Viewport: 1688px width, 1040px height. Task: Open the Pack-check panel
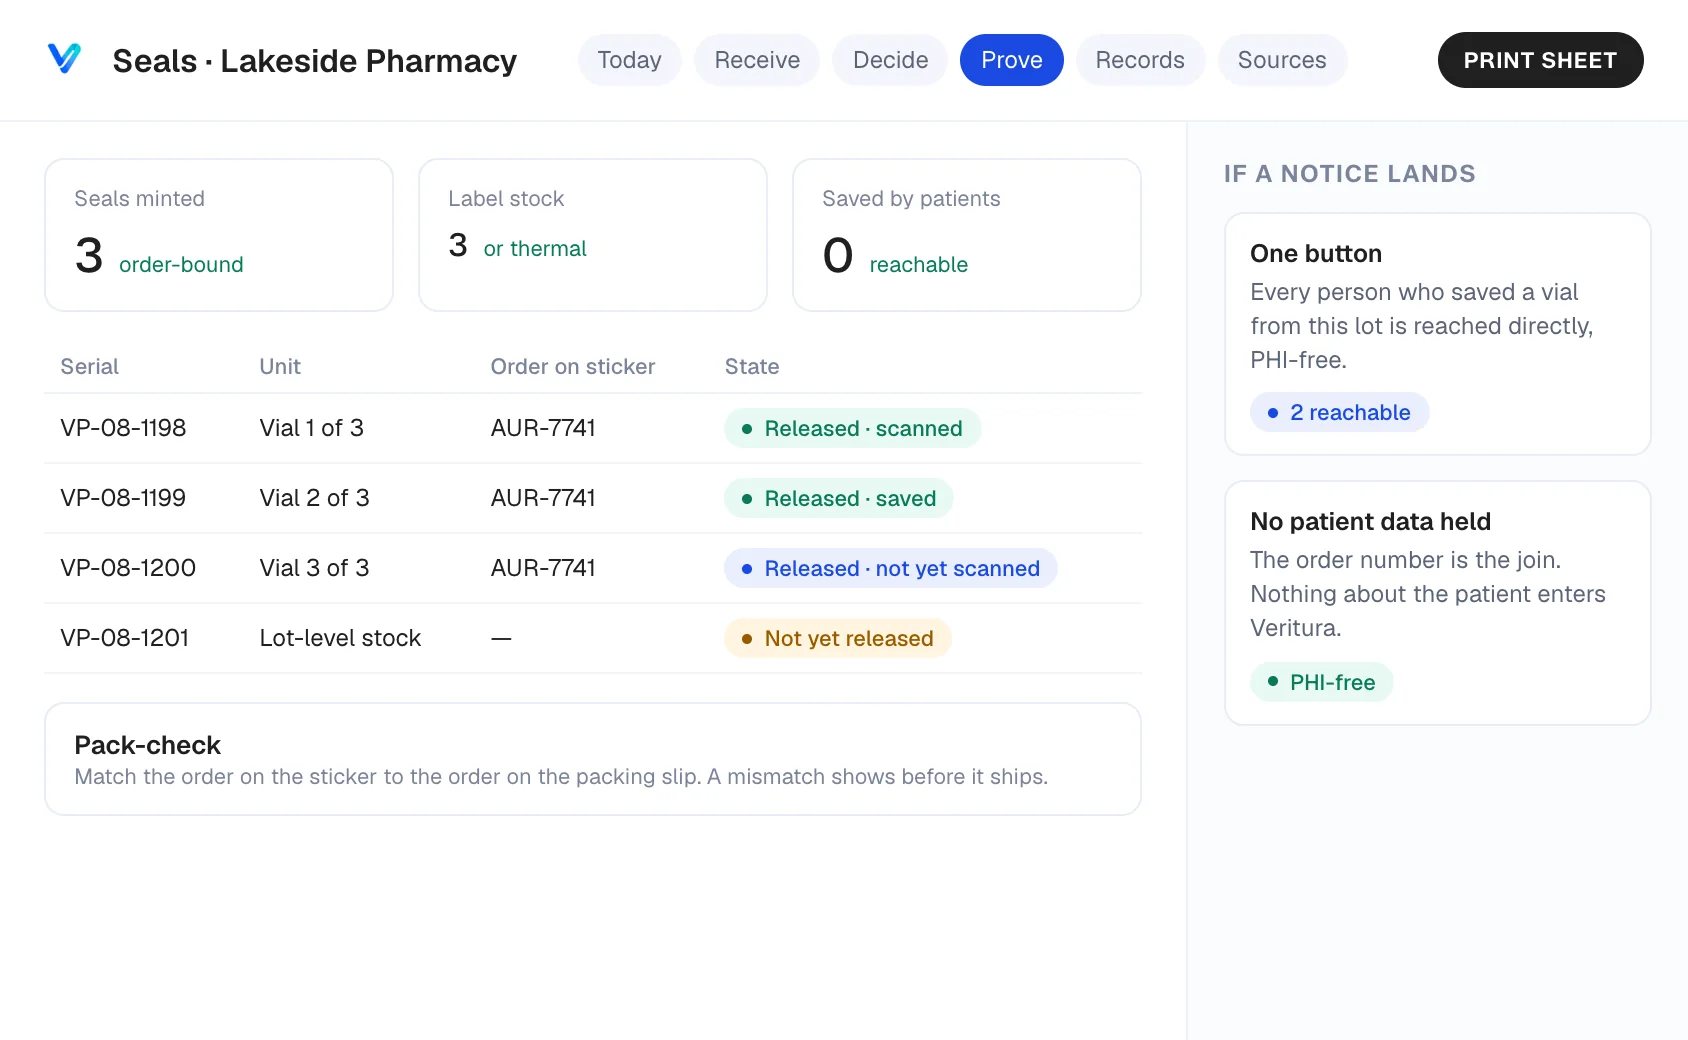[593, 759]
